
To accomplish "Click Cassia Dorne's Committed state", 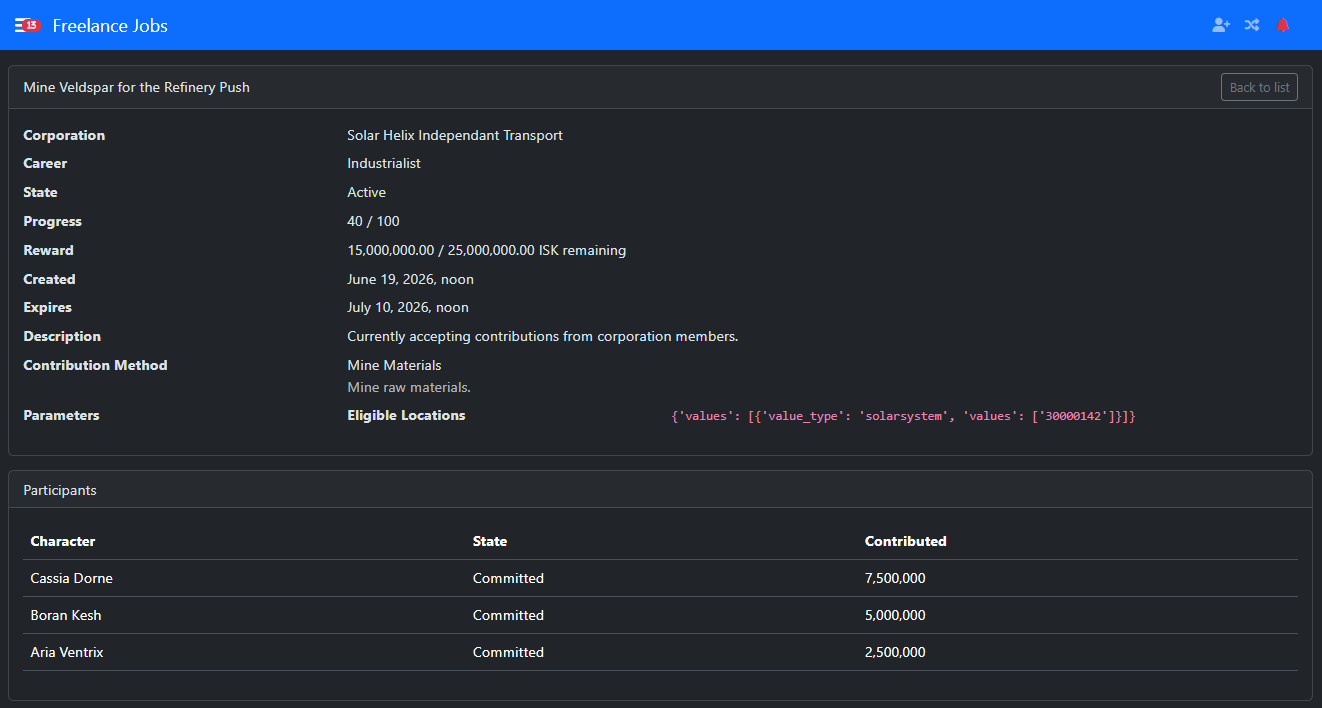I will point(508,578).
